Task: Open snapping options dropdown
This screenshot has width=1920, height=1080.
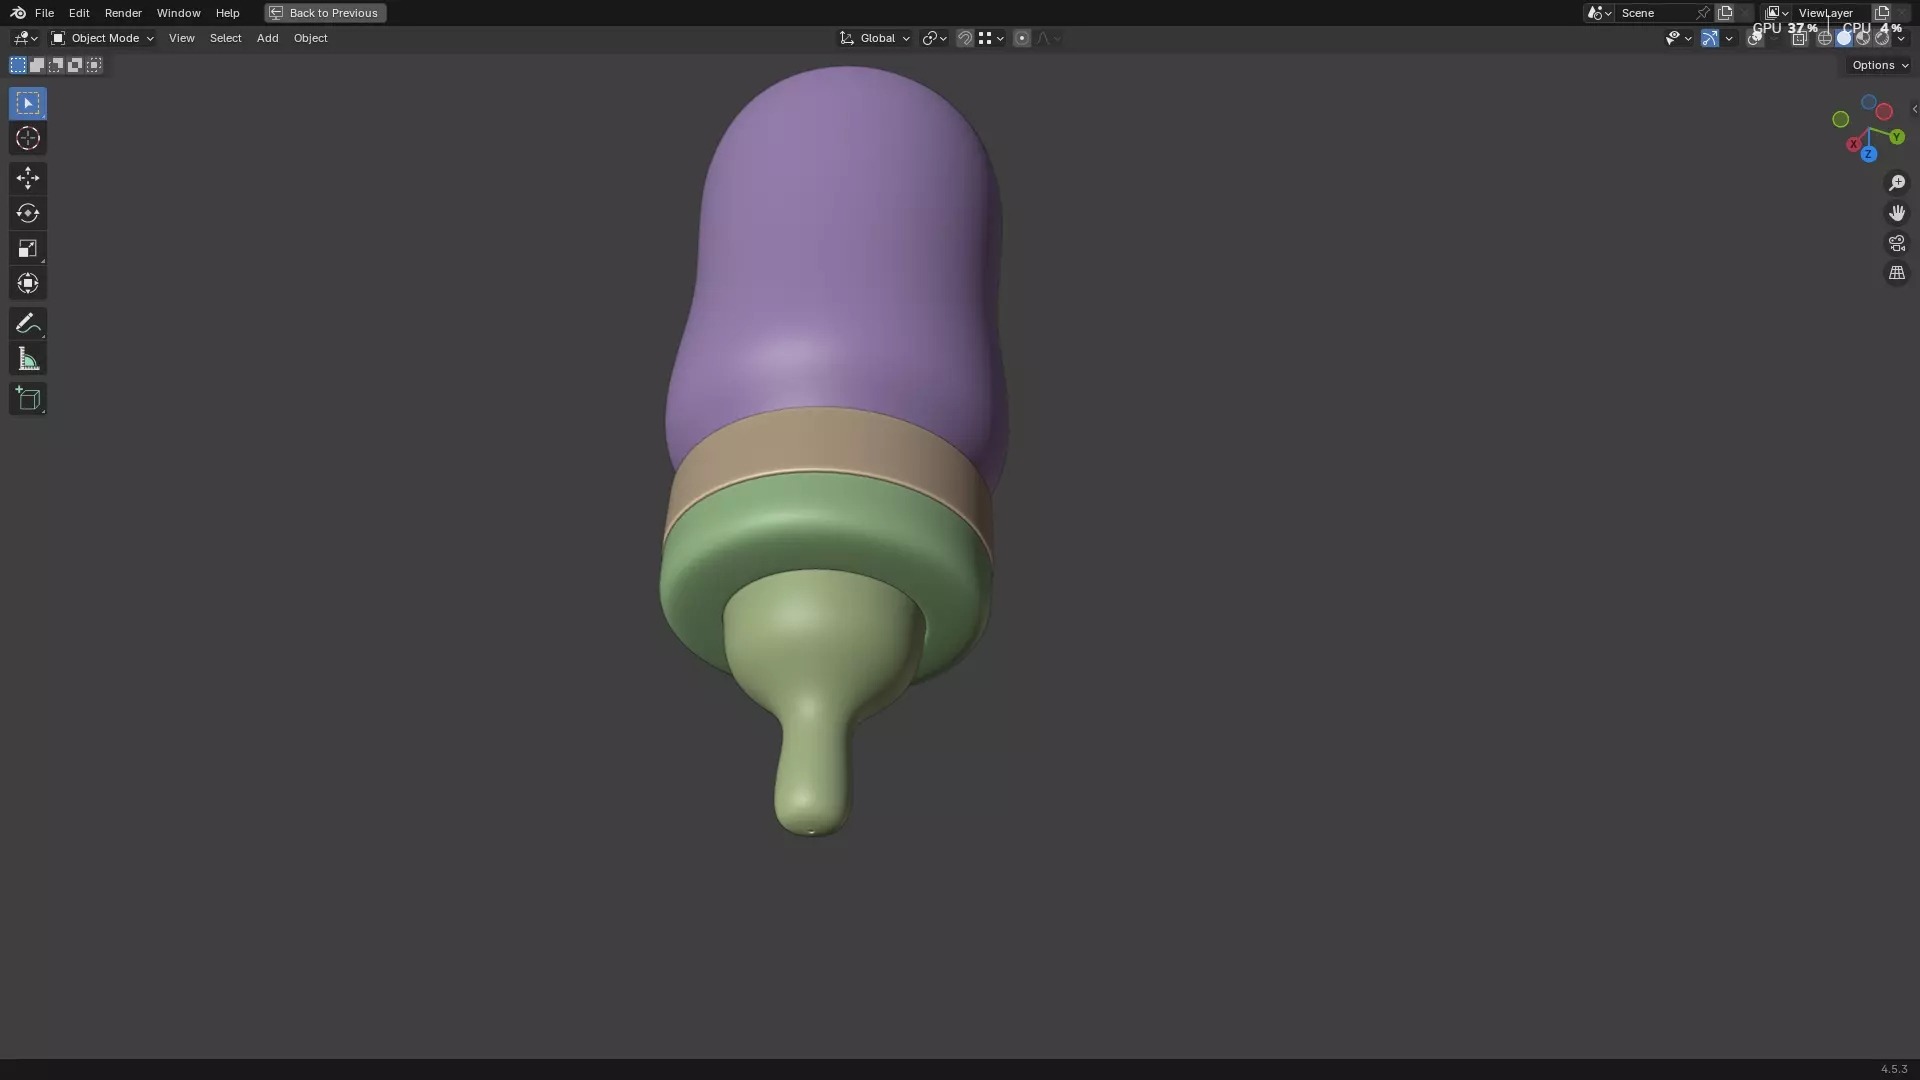Action: (x=991, y=38)
